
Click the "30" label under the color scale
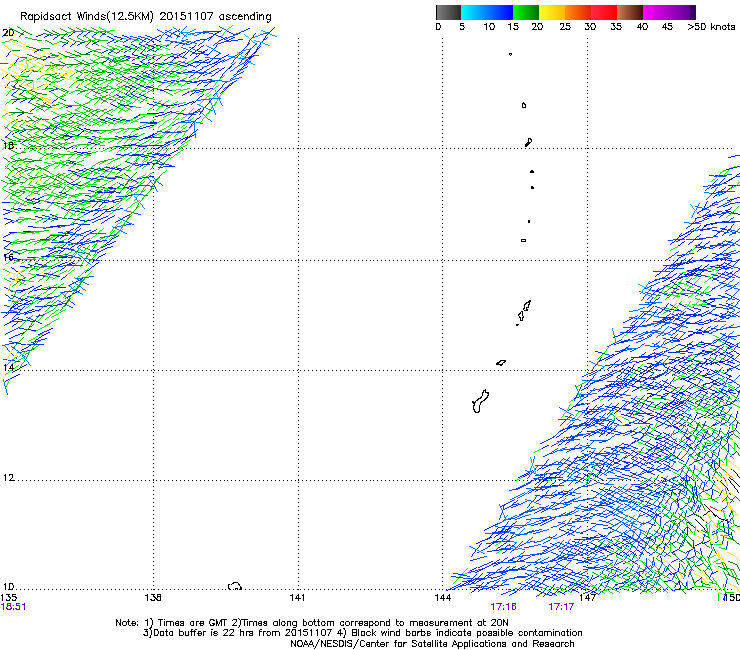590,27
